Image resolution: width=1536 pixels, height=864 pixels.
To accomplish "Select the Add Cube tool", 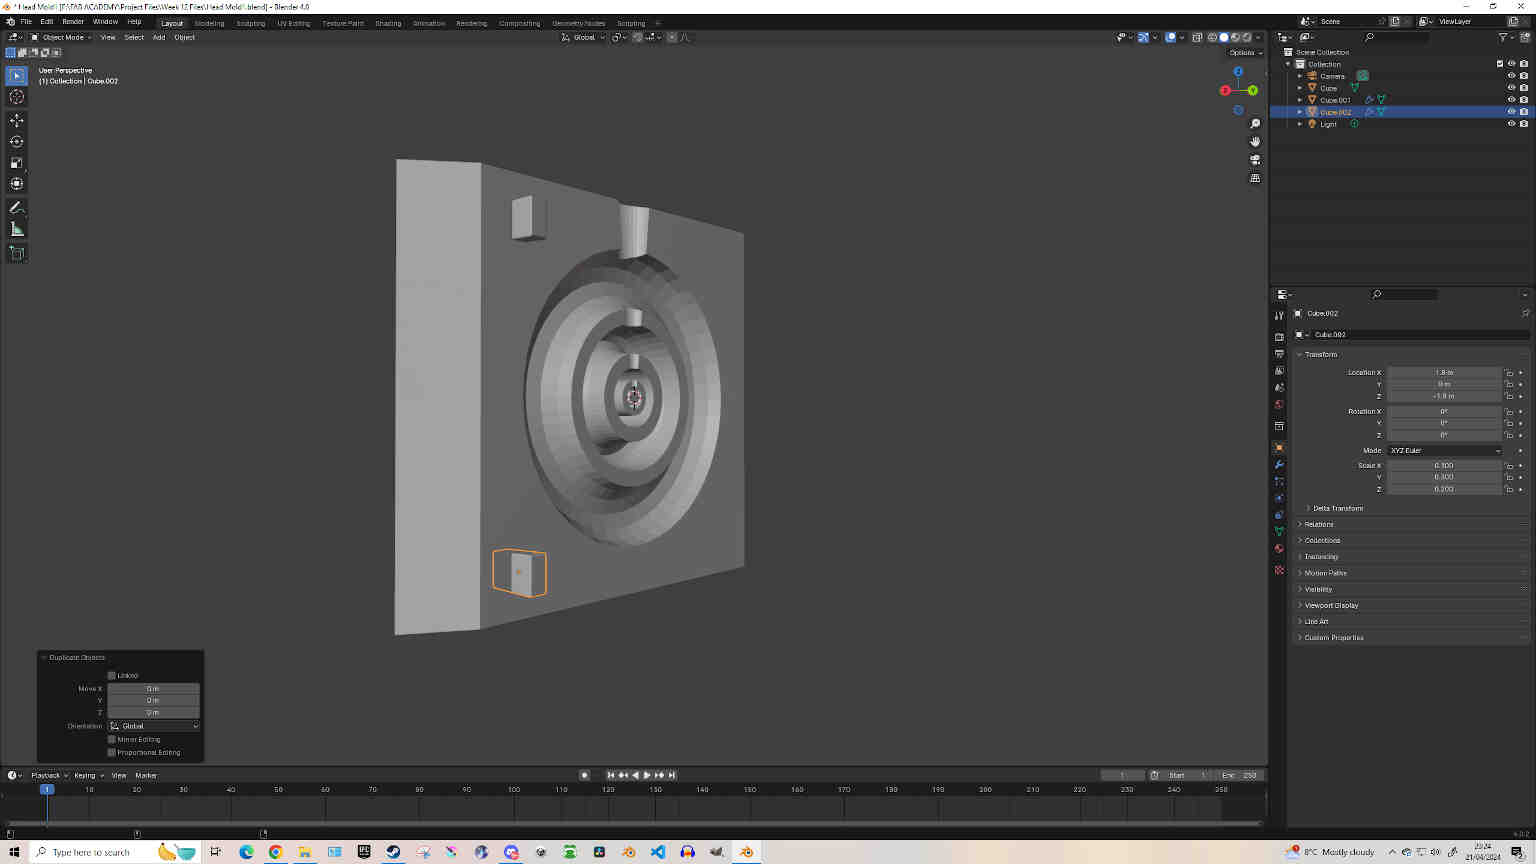I will (16, 253).
